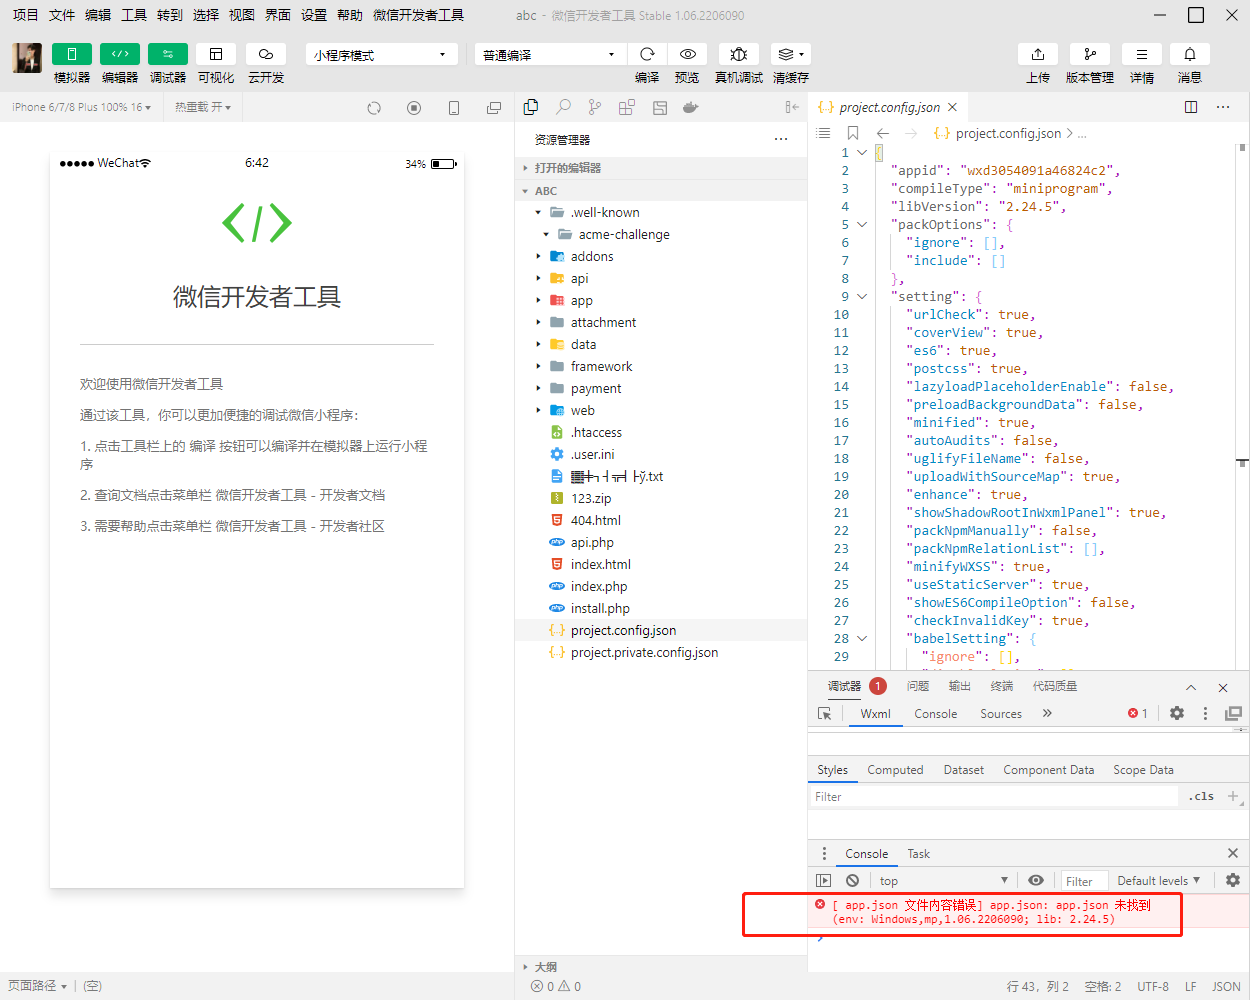Screen dimensions: 1250x1000
Task: Expand the 打开的编辑器 section
Action: tap(661, 168)
